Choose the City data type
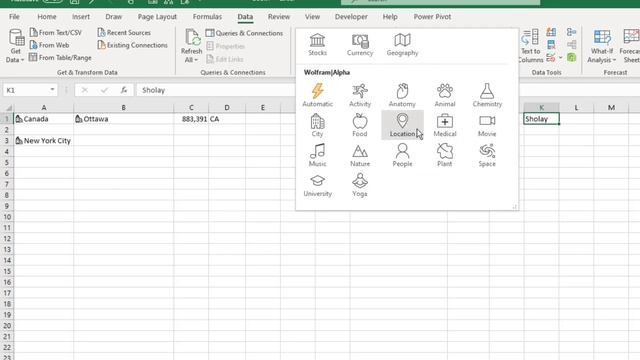 [x=317, y=125]
